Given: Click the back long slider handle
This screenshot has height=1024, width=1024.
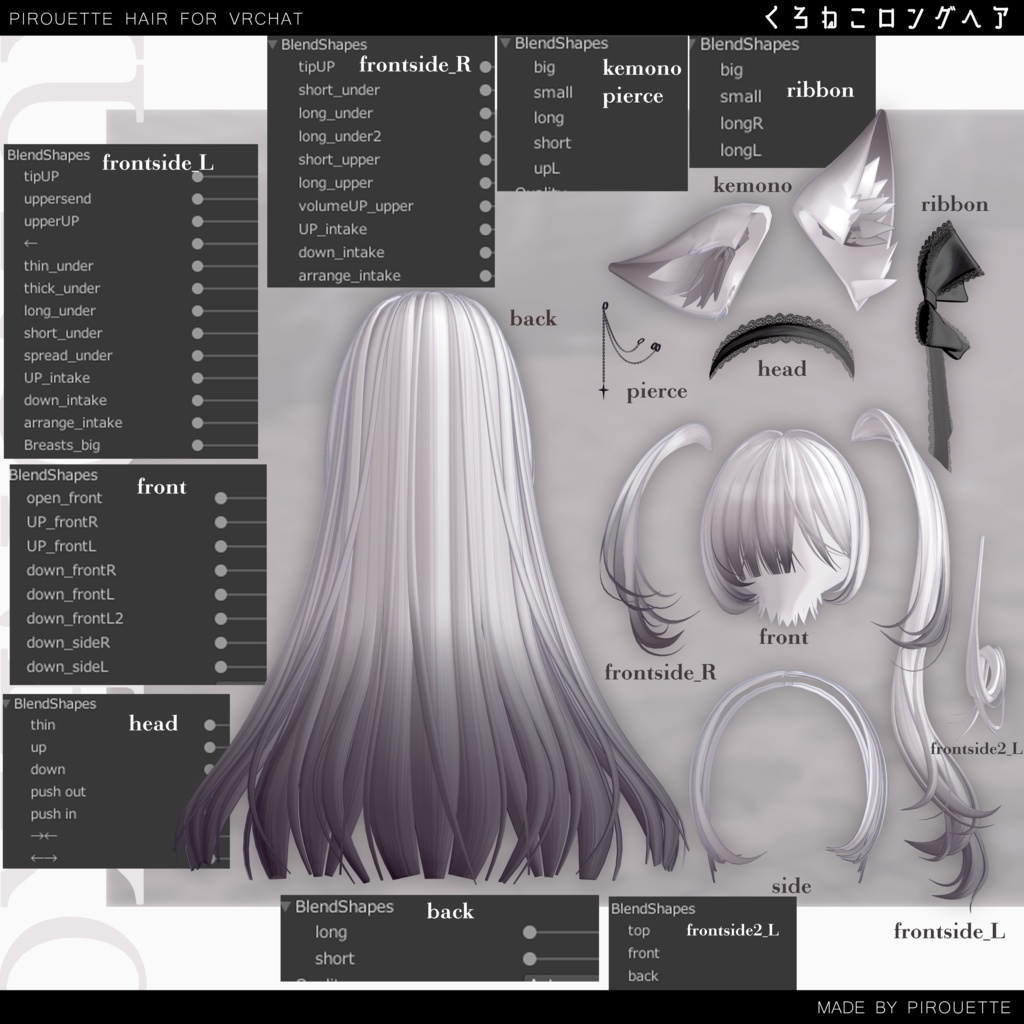Looking at the screenshot, I should 530,933.
